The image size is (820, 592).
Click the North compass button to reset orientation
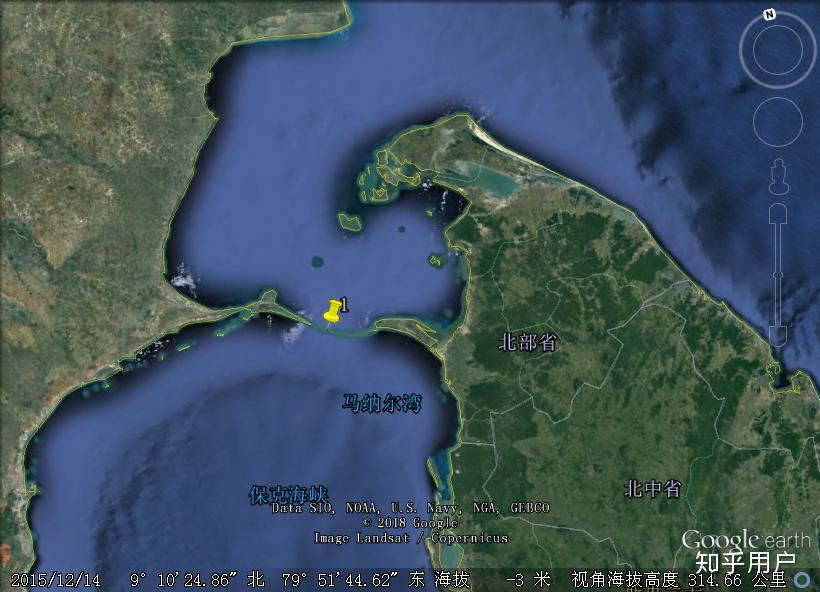[x=768, y=15]
